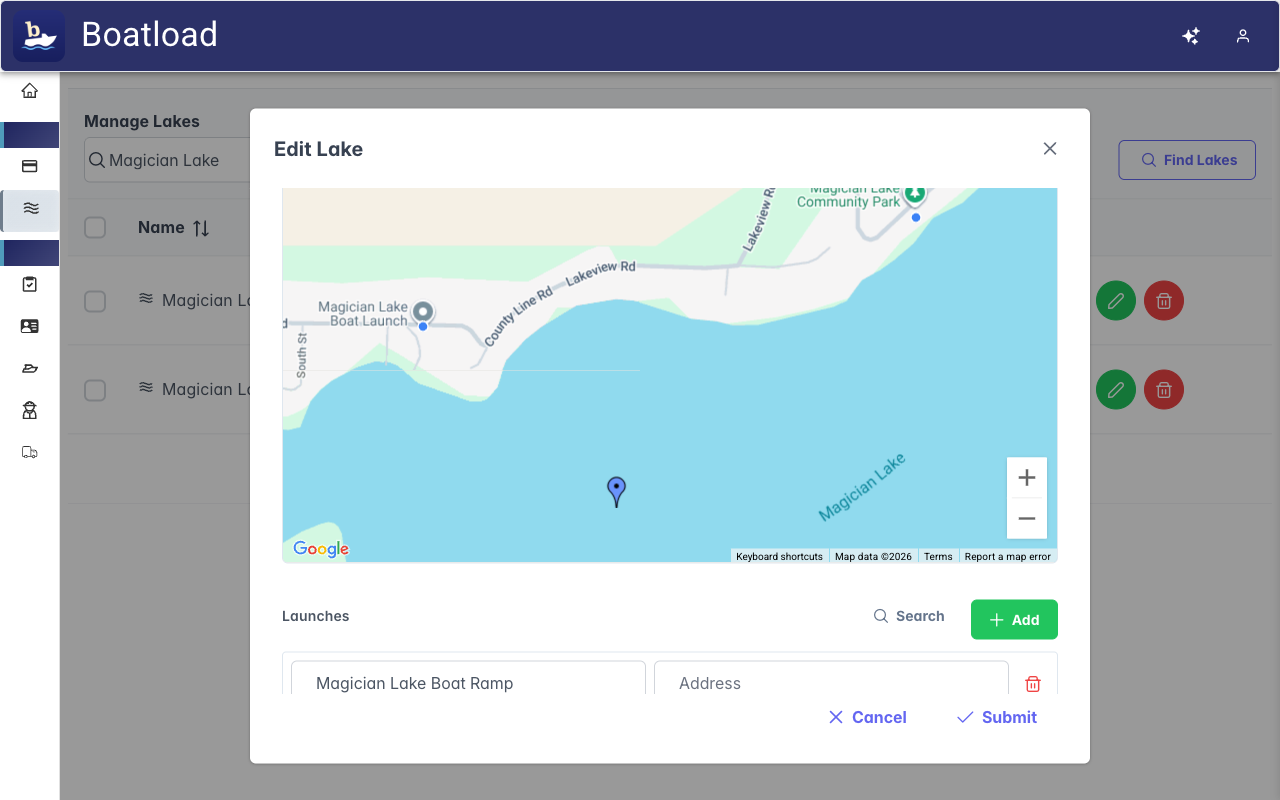Viewport: 1280px width, 800px height.
Task: Check the second Magician Lake row checkbox
Action: click(95, 390)
